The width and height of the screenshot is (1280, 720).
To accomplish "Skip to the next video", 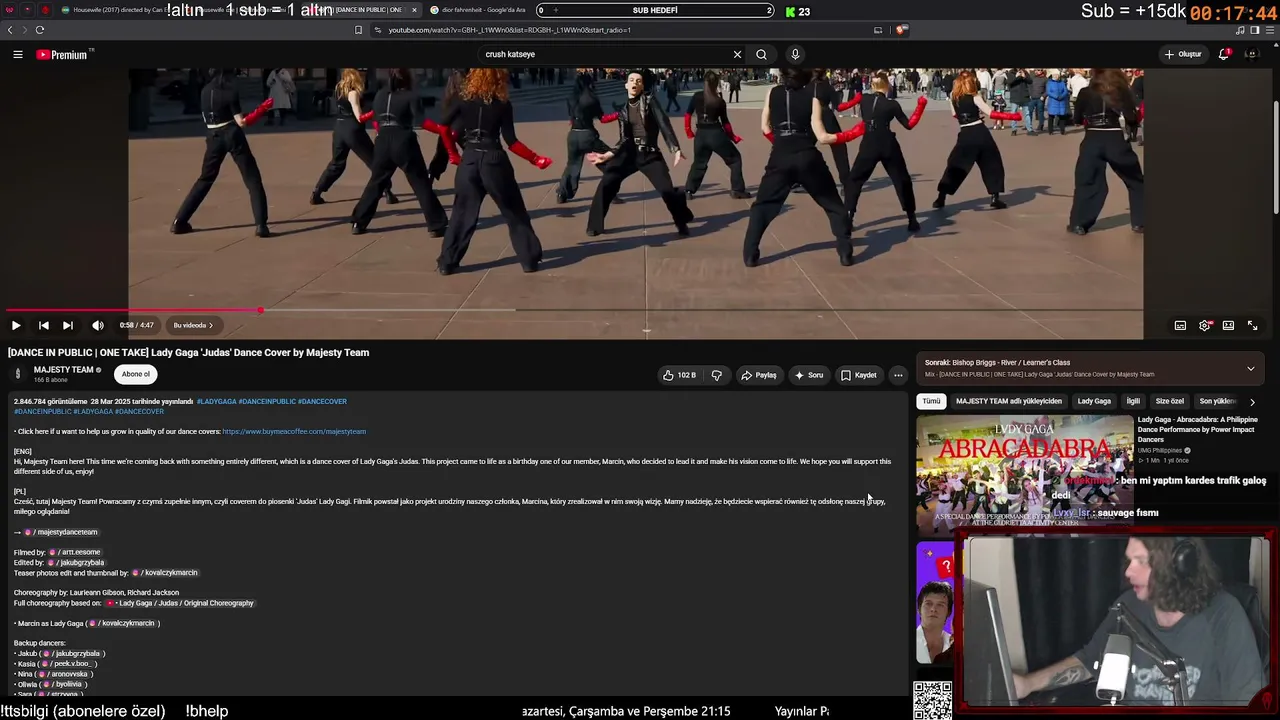I will pyautogui.click(x=68, y=325).
